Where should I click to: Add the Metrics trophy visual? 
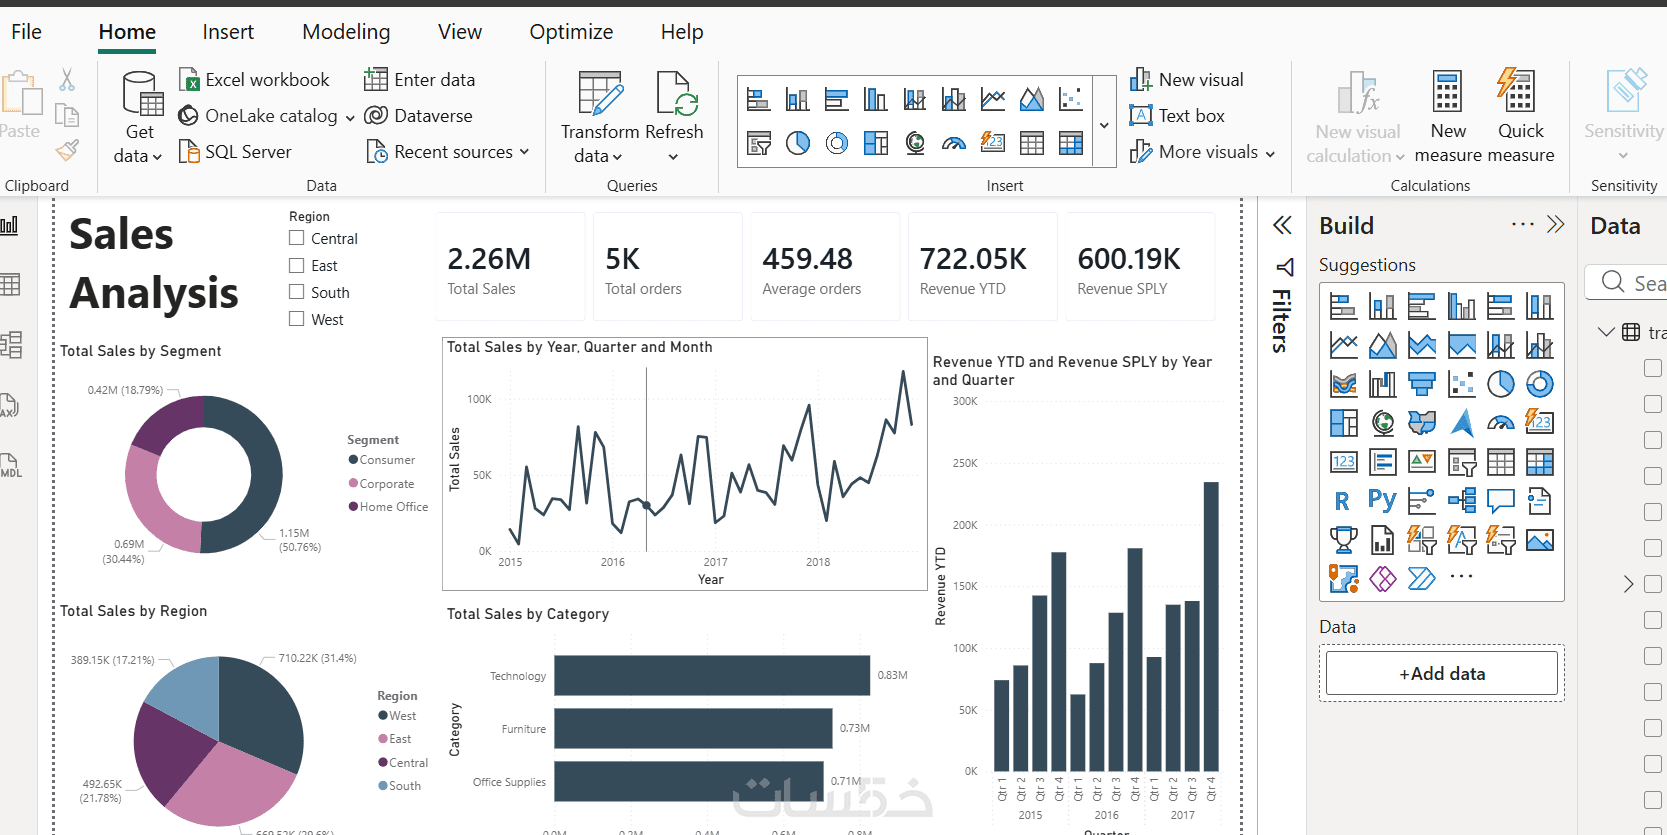tap(1343, 541)
